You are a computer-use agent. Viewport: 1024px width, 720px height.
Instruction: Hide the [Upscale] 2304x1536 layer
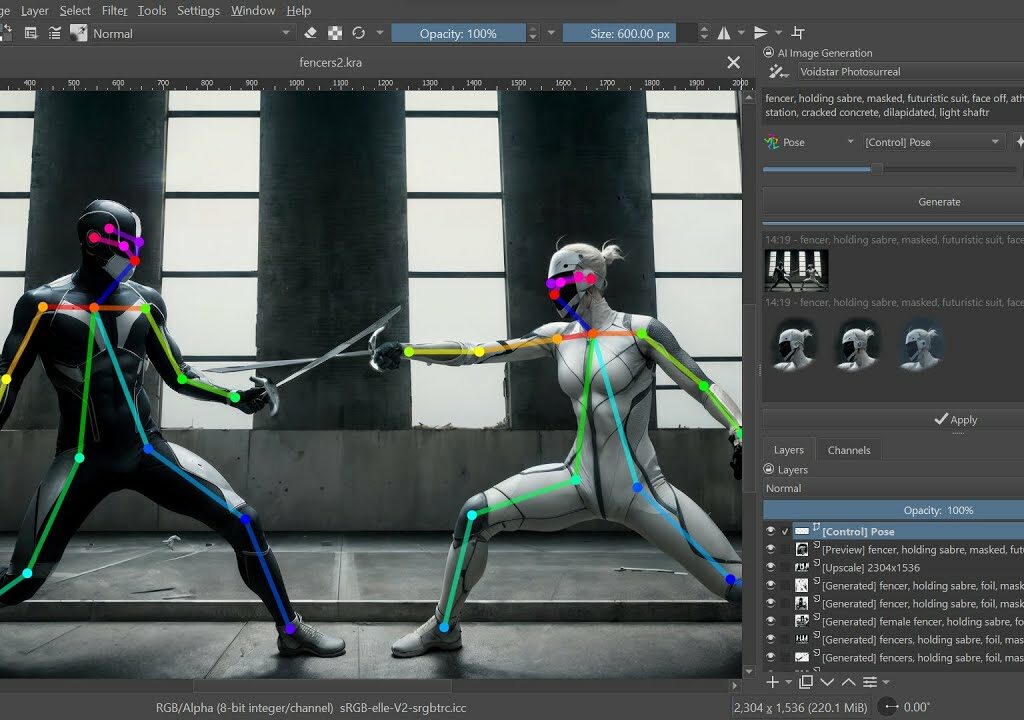770,568
